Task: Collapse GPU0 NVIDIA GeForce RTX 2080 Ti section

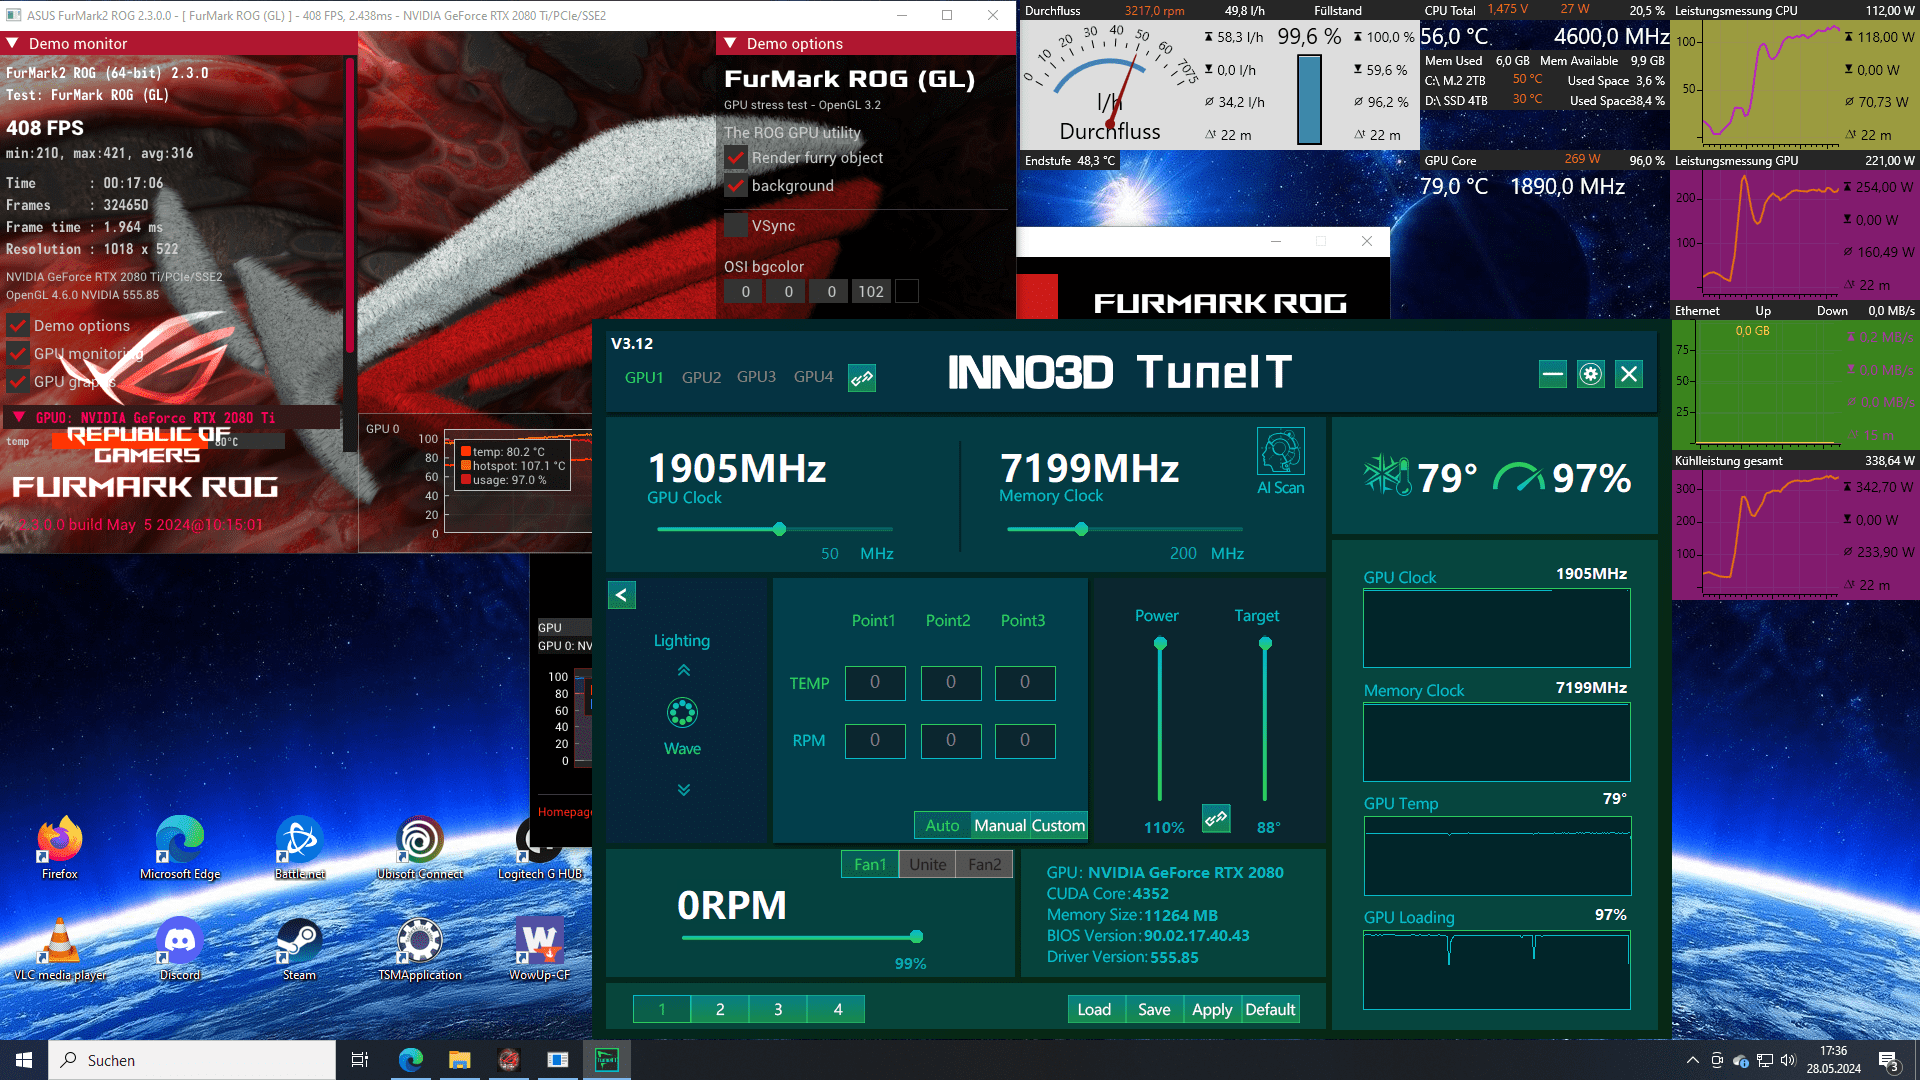Action: 19,417
